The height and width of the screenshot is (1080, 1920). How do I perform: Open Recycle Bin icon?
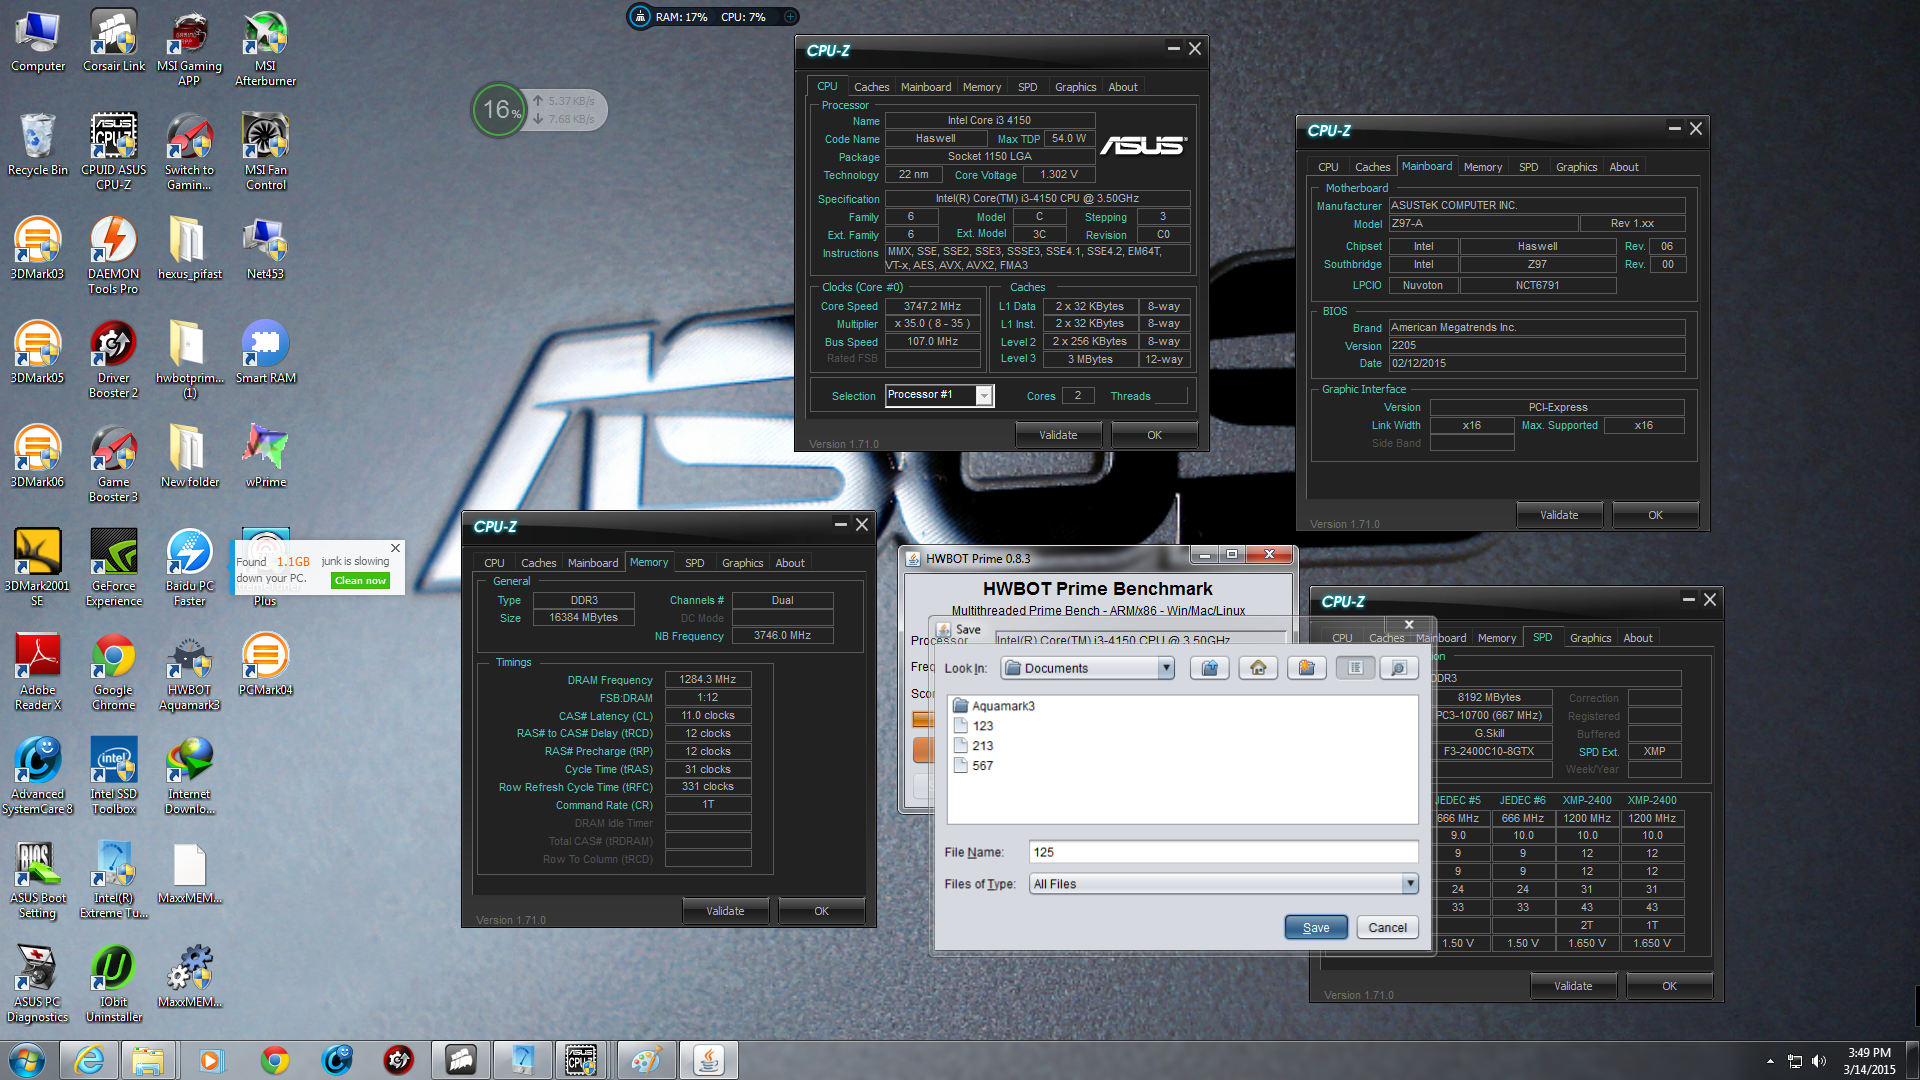(38, 146)
